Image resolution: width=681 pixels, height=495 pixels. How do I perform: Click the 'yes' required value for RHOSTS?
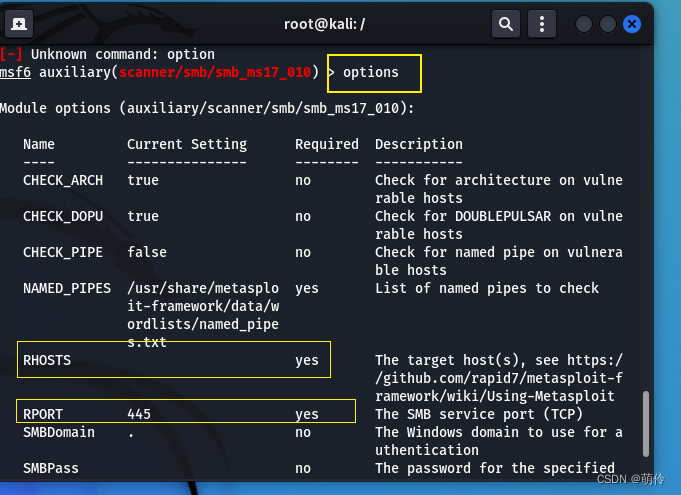pos(307,360)
